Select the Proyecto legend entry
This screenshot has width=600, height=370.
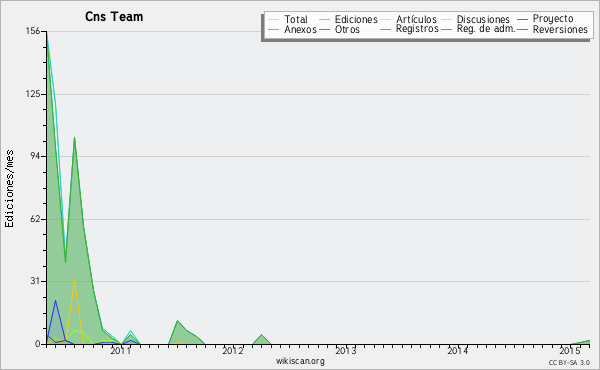553,19
